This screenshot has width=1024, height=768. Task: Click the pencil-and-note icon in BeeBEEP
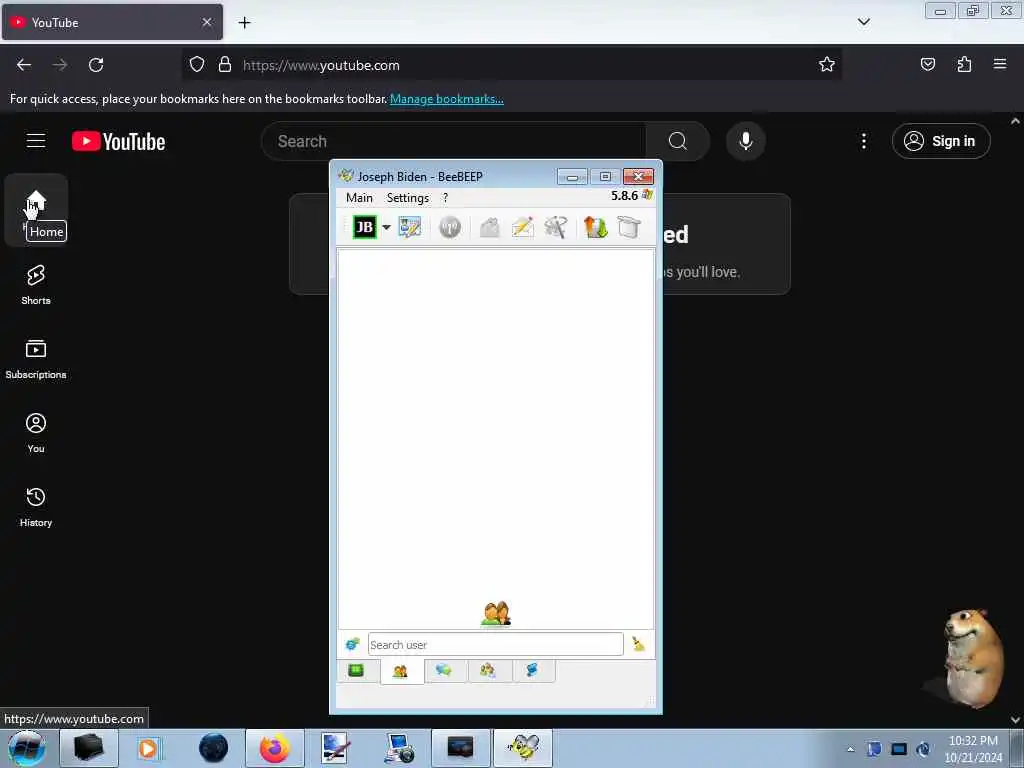click(x=523, y=227)
